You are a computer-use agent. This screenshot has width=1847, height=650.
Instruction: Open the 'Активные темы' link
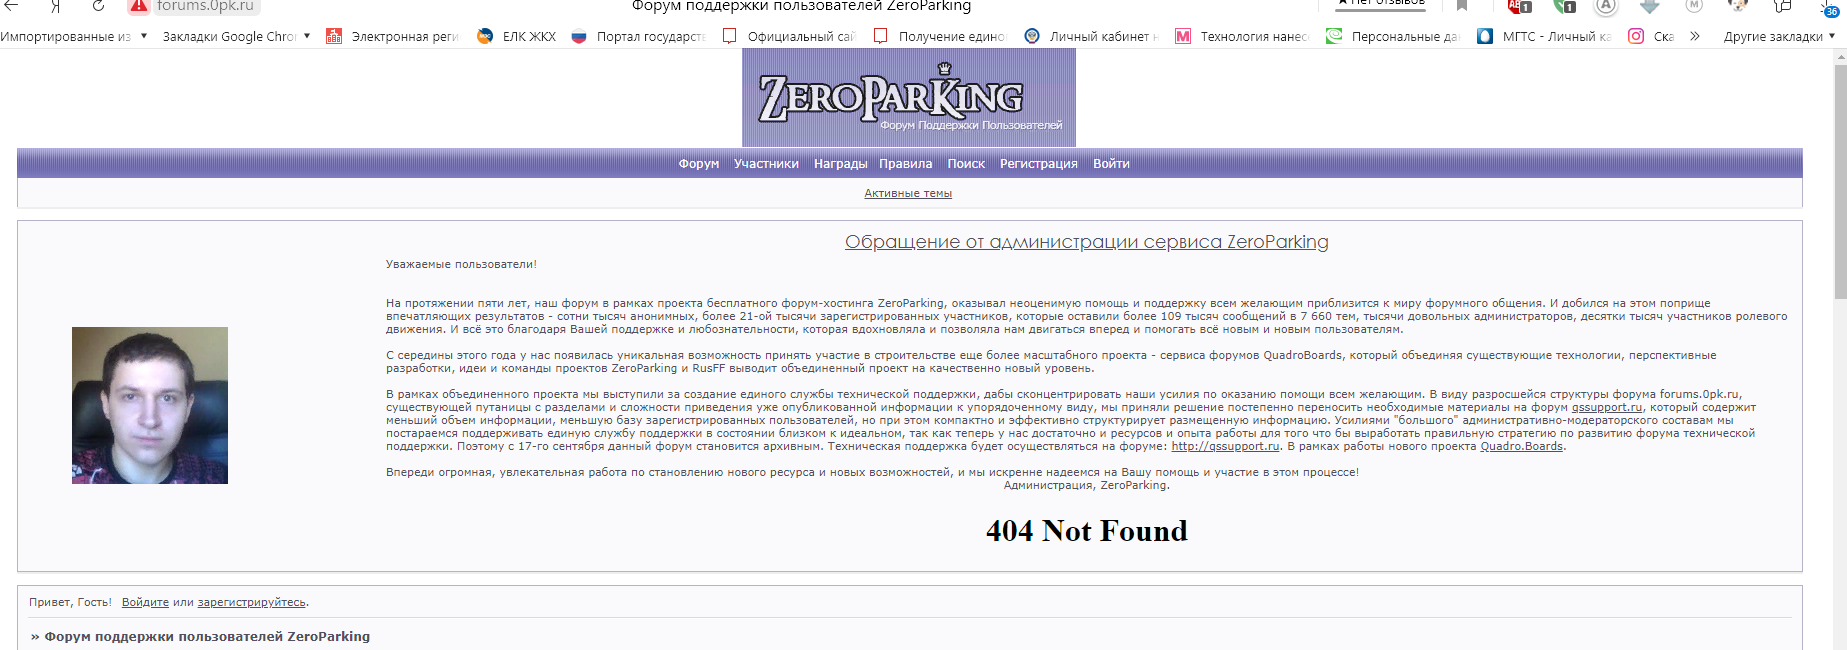point(908,194)
